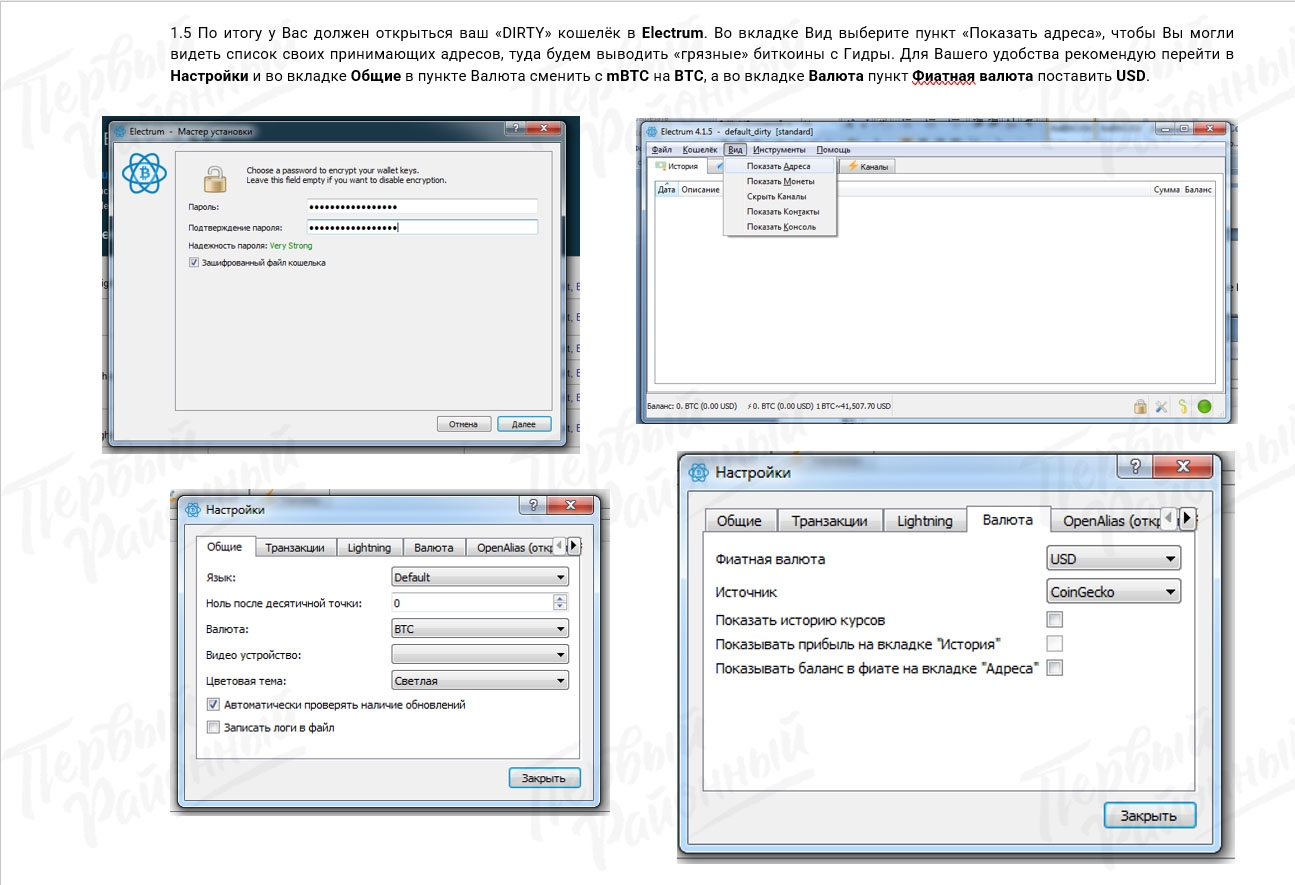The width and height of the screenshot is (1295, 885).
Task: Open the Фиатная валюта dropdown showing USD
Action: click(1114, 559)
